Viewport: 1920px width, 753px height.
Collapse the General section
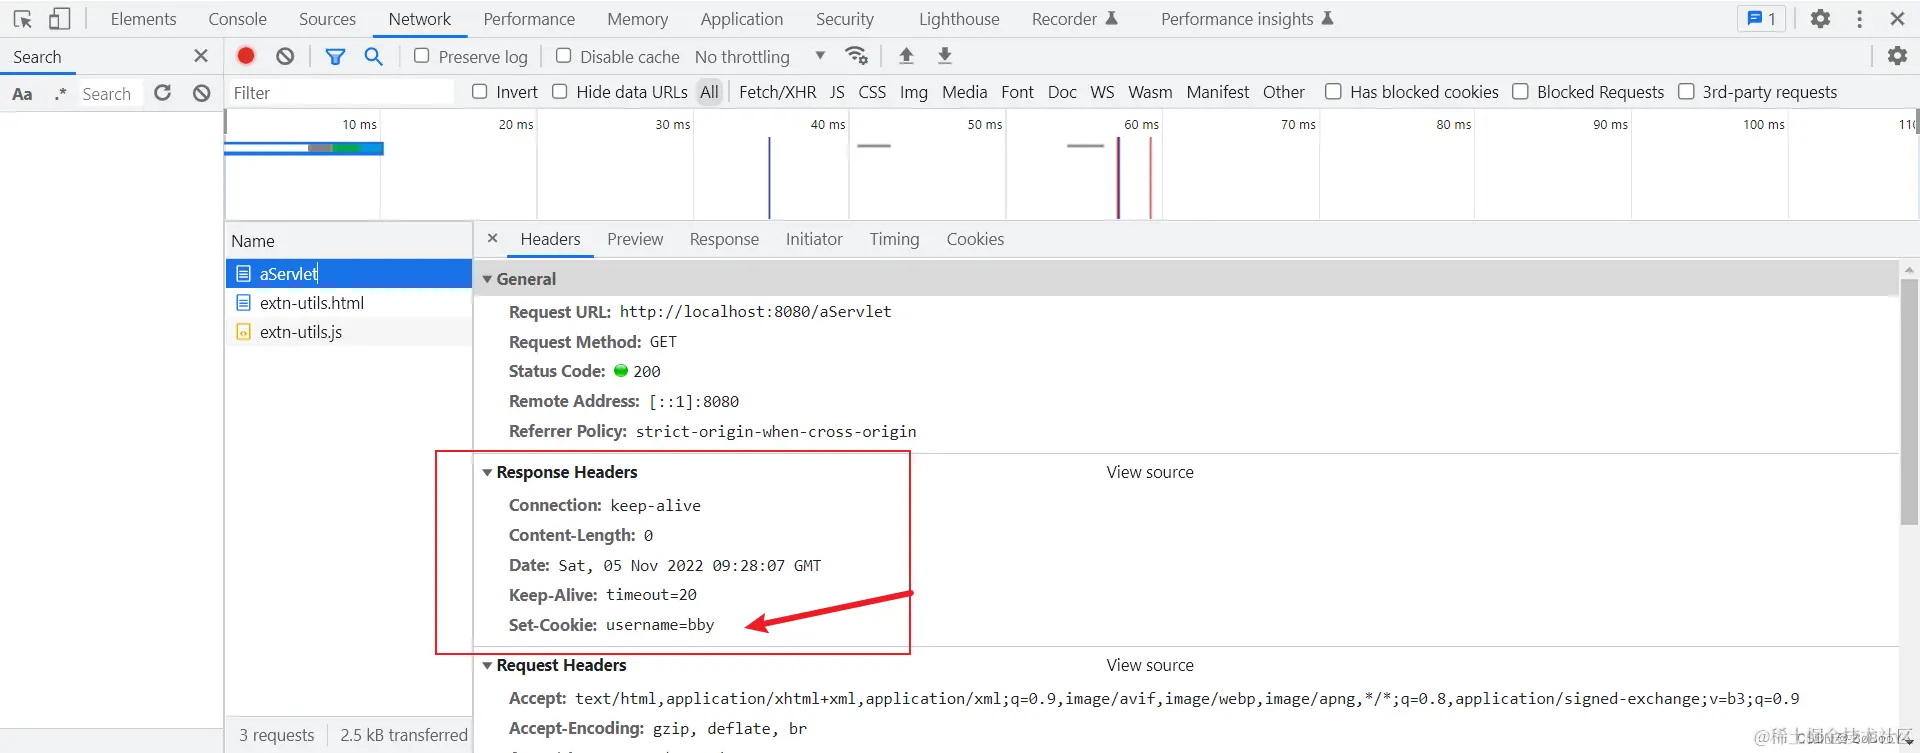[x=487, y=279]
